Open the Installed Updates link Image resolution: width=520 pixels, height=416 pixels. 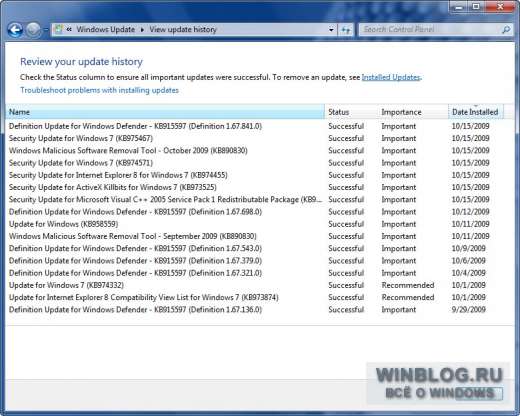coord(391,77)
